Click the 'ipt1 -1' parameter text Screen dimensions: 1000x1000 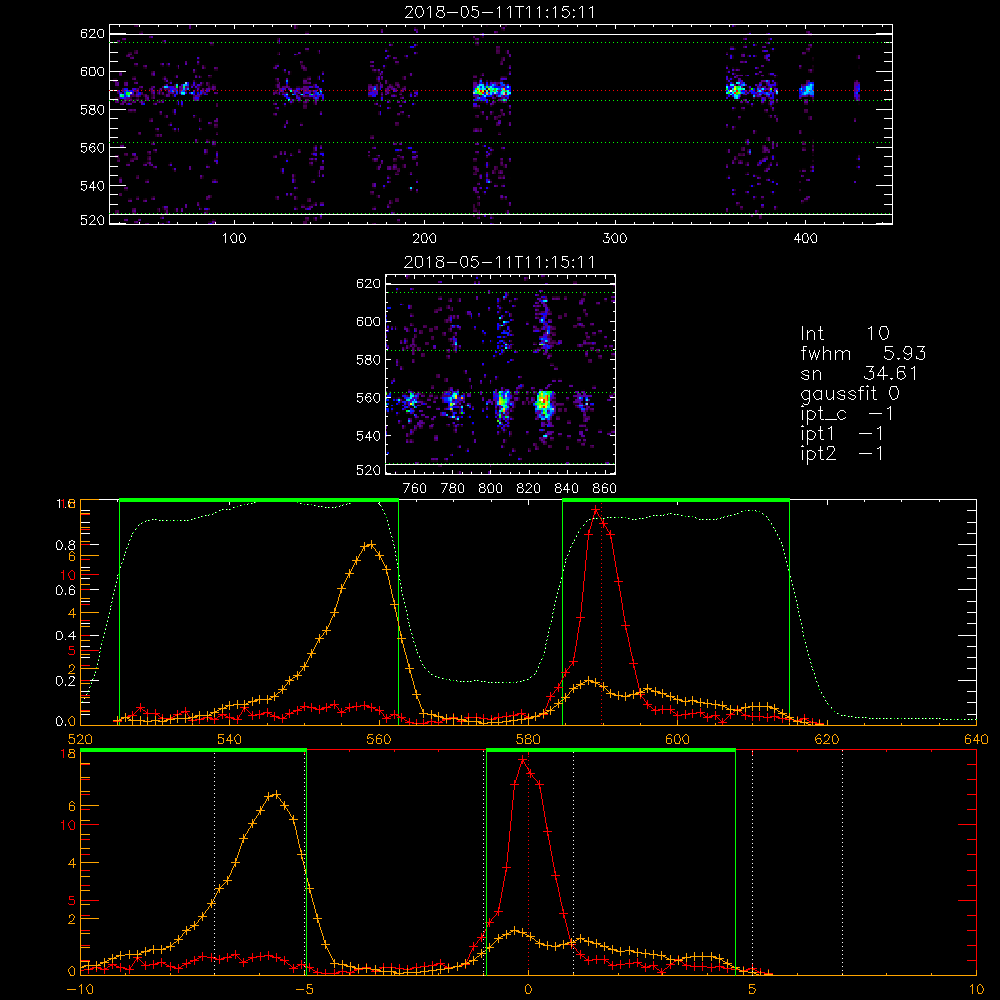click(842, 434)
